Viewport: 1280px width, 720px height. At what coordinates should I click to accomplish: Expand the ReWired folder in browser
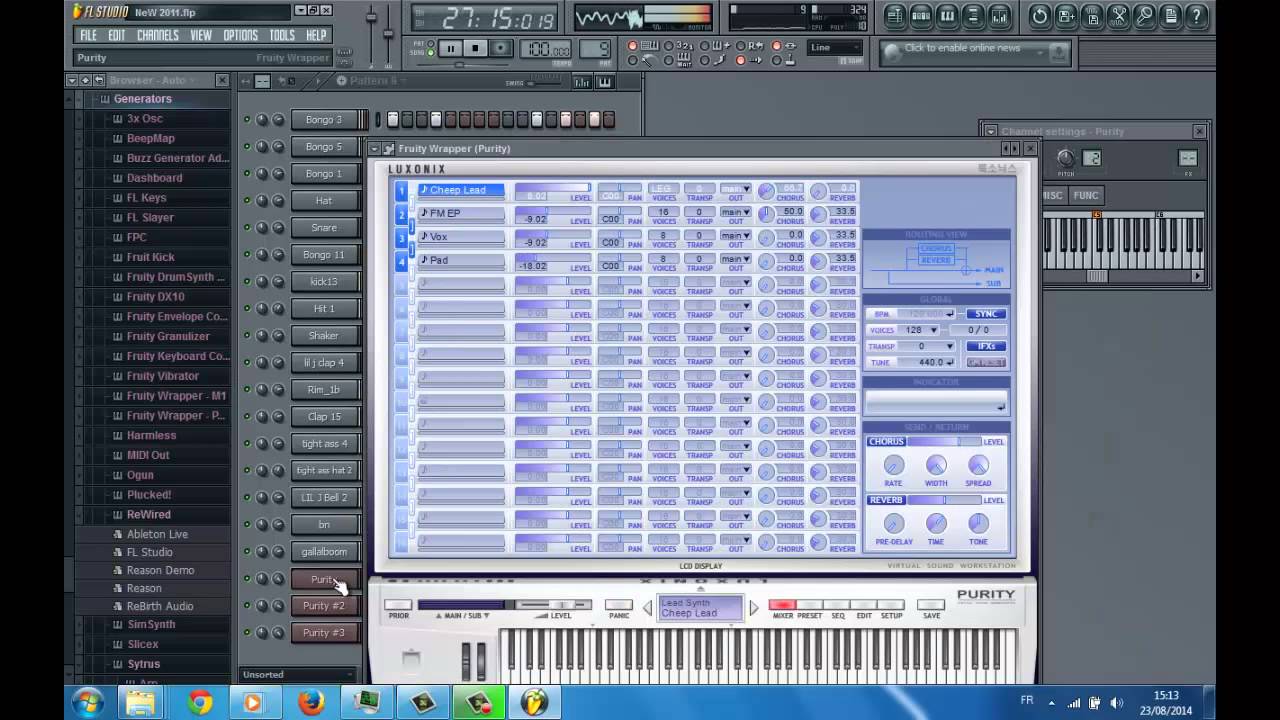[148, 514]
